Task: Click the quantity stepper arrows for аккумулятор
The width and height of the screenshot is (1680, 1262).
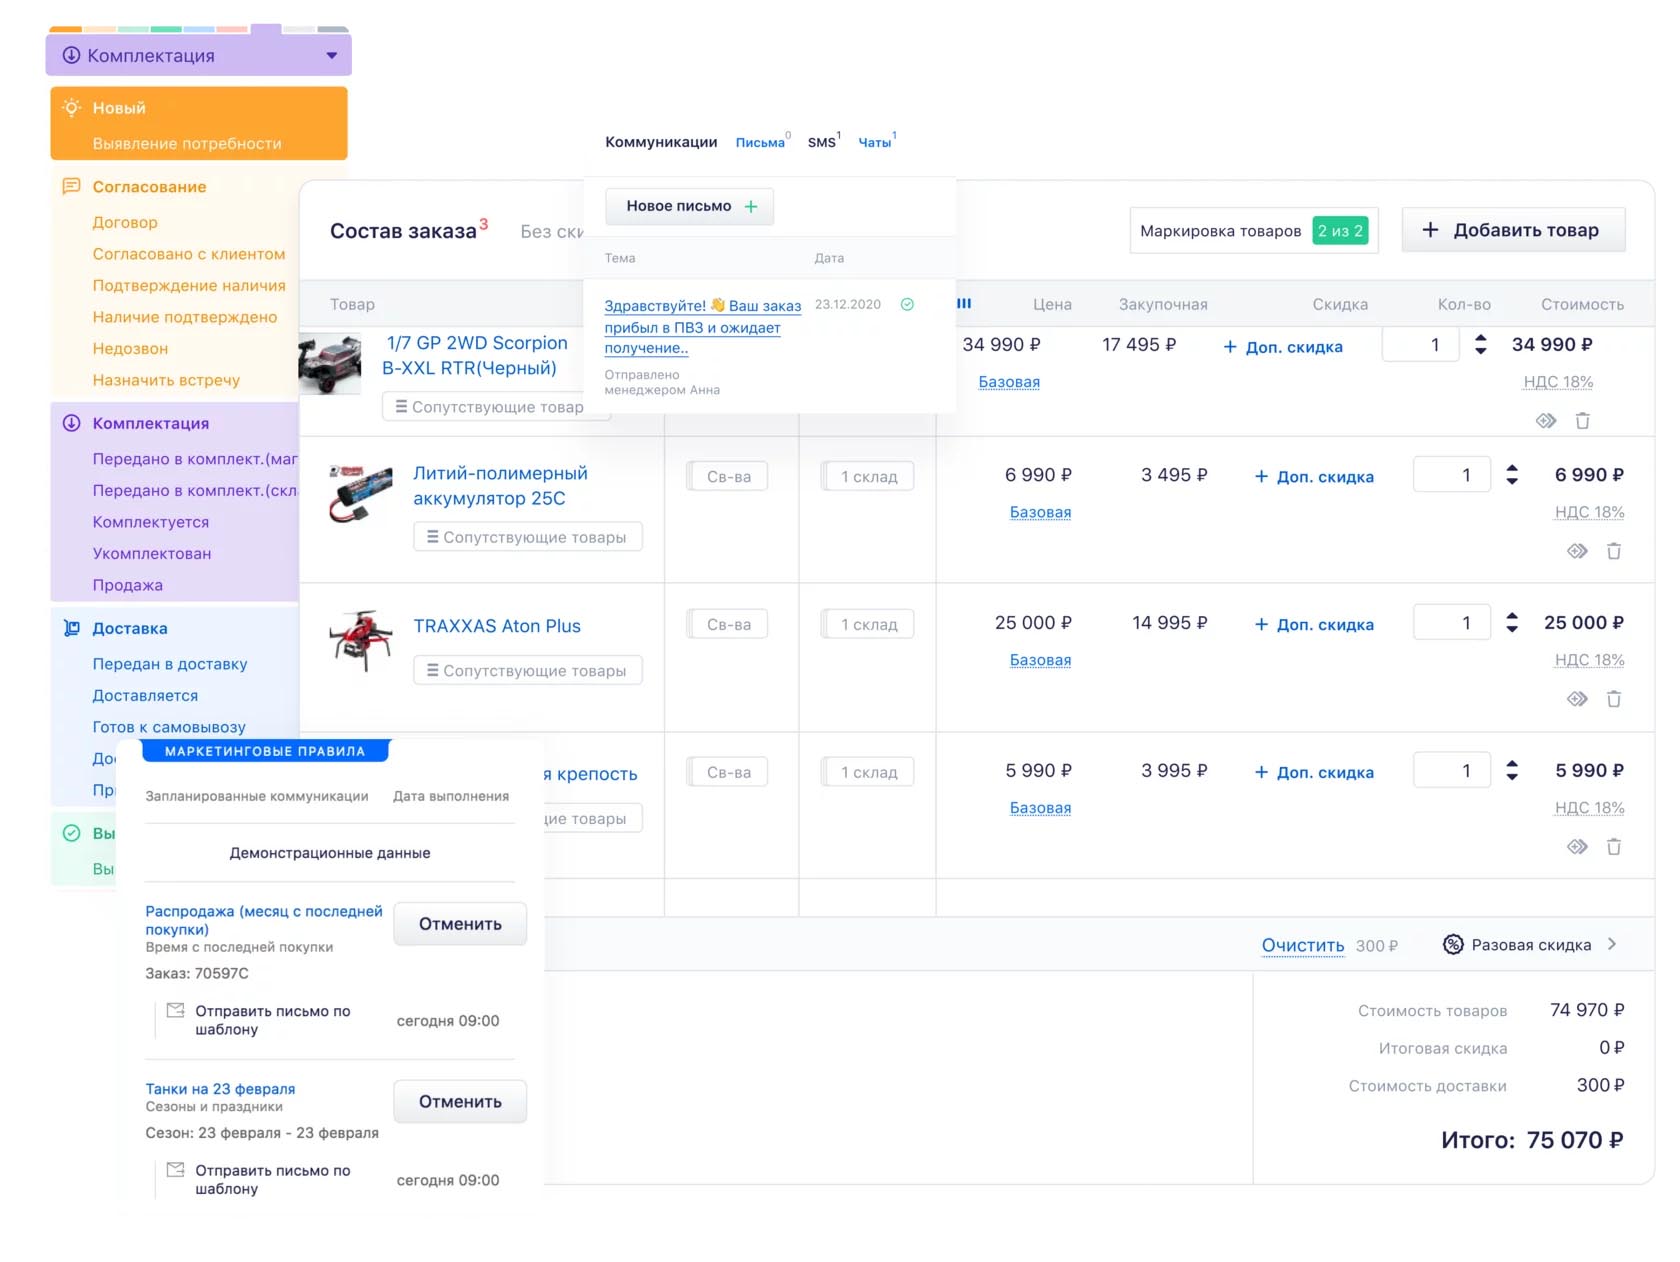Action: pos(1512,475)
